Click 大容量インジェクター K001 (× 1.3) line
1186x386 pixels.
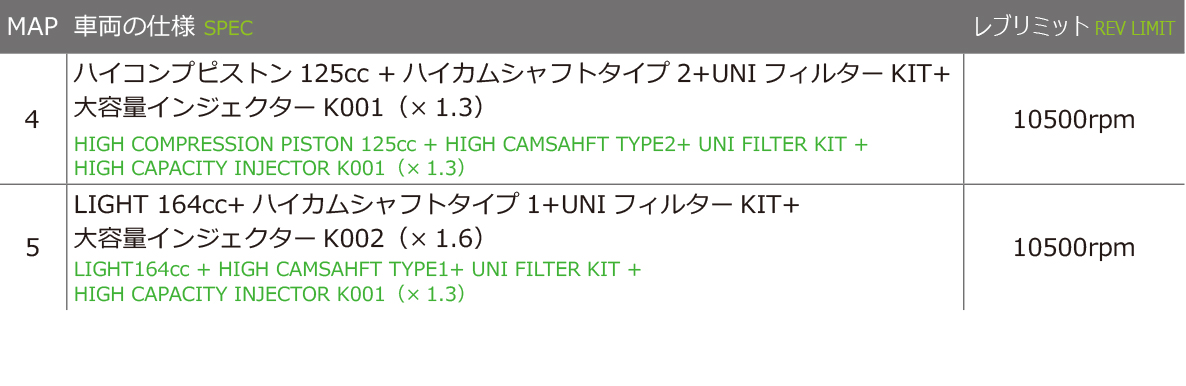[x=278, y=109]
